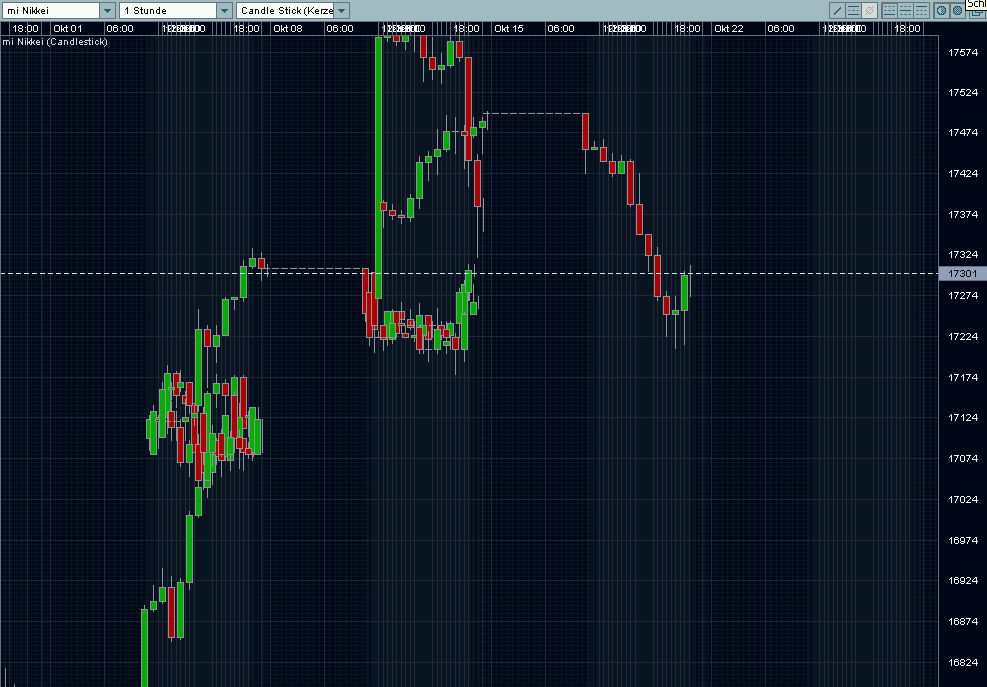Click the 17474 price axis label
Screen dimensions: 987x687
tap(963, 133)
